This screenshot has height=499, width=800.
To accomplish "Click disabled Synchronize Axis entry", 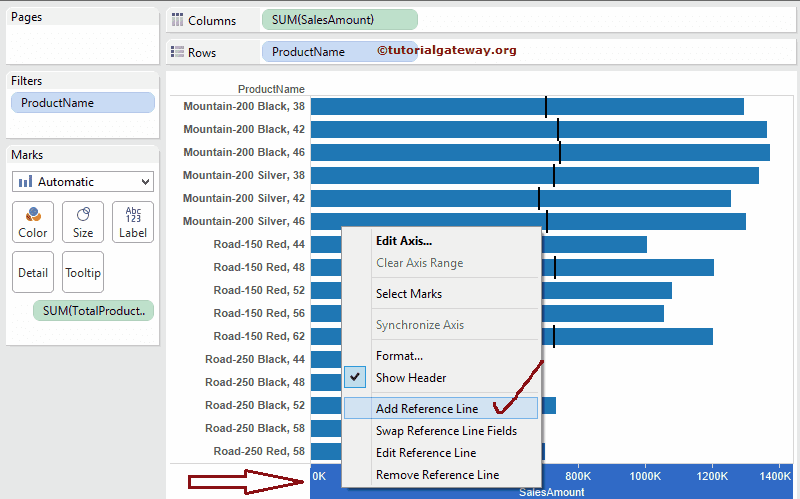I will [420, 325].
